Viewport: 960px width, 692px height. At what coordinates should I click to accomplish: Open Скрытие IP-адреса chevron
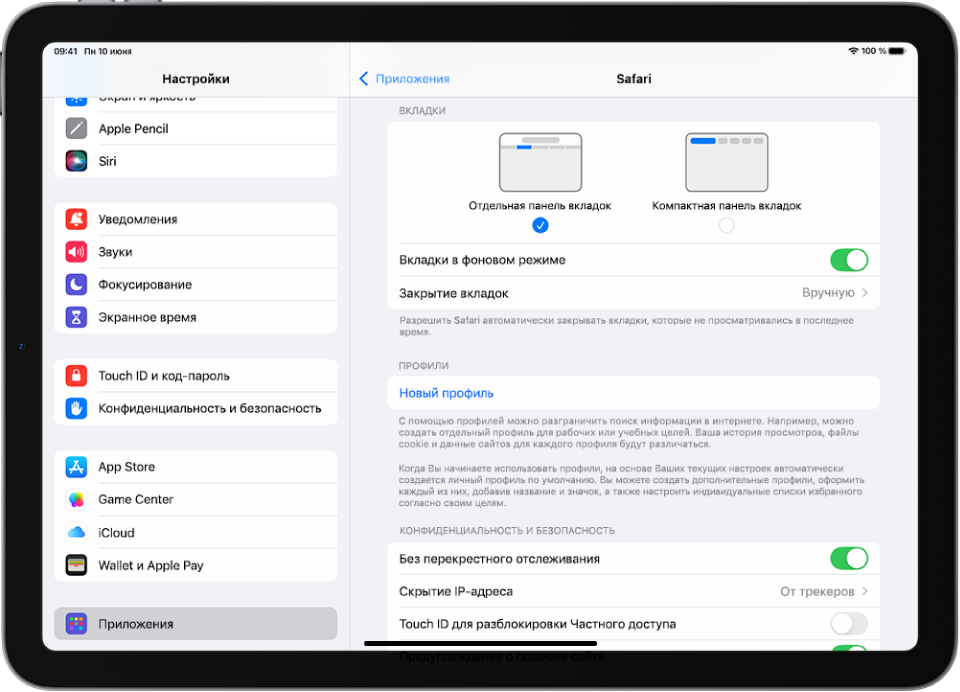(865, 591)
